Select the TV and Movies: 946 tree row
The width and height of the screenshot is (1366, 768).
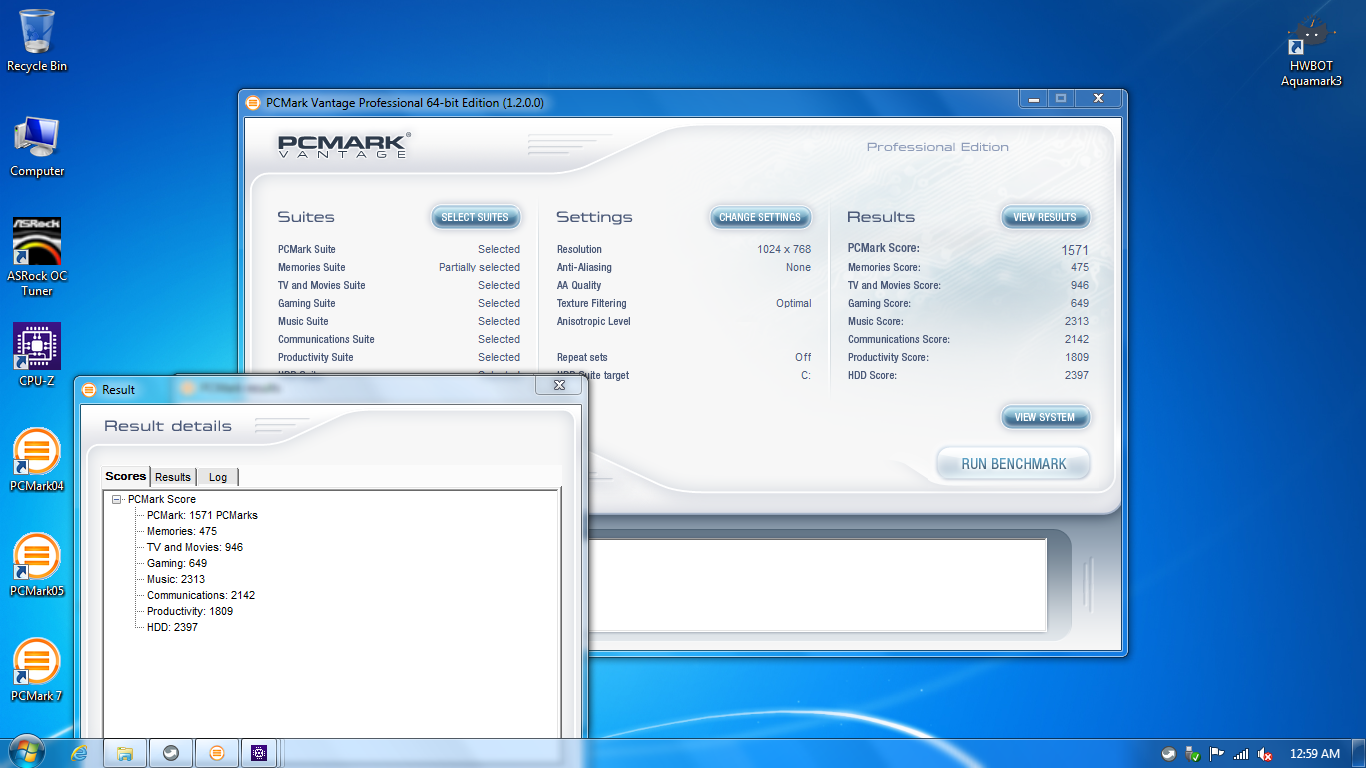pyautogui.click(x=195, y=547)
